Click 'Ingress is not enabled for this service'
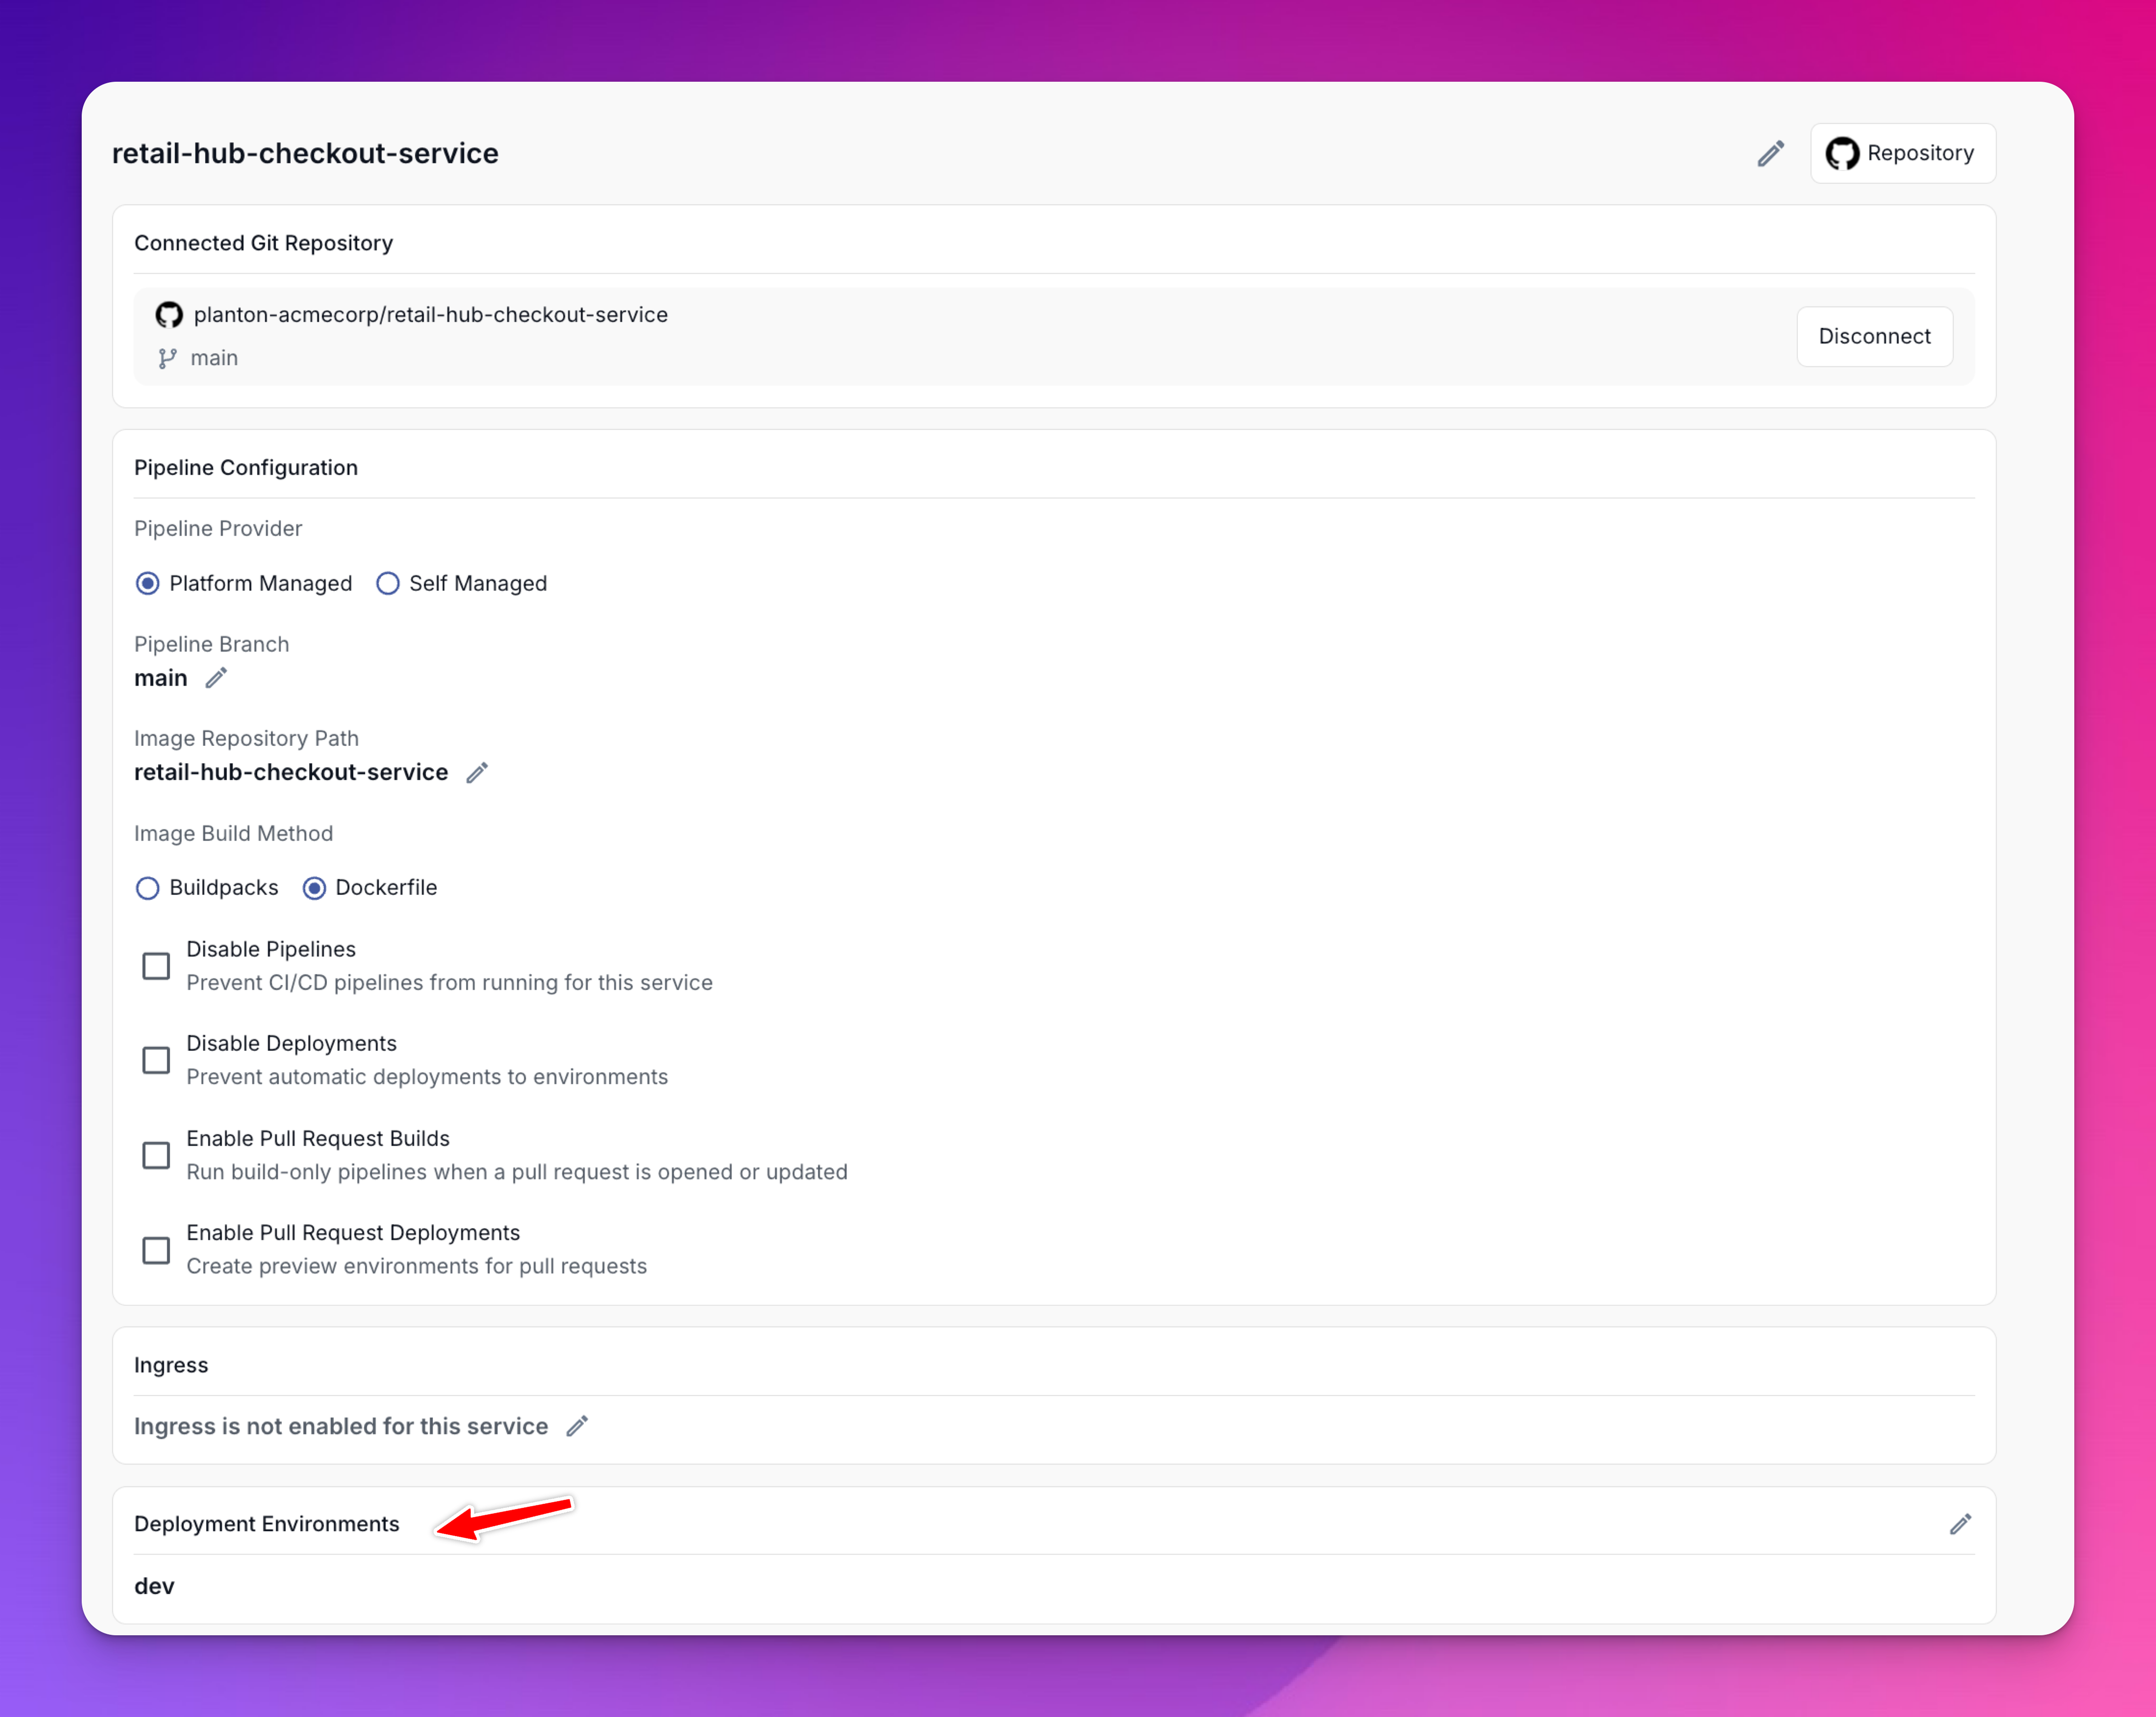Screen dimensions: 2156x1717 341,1426
